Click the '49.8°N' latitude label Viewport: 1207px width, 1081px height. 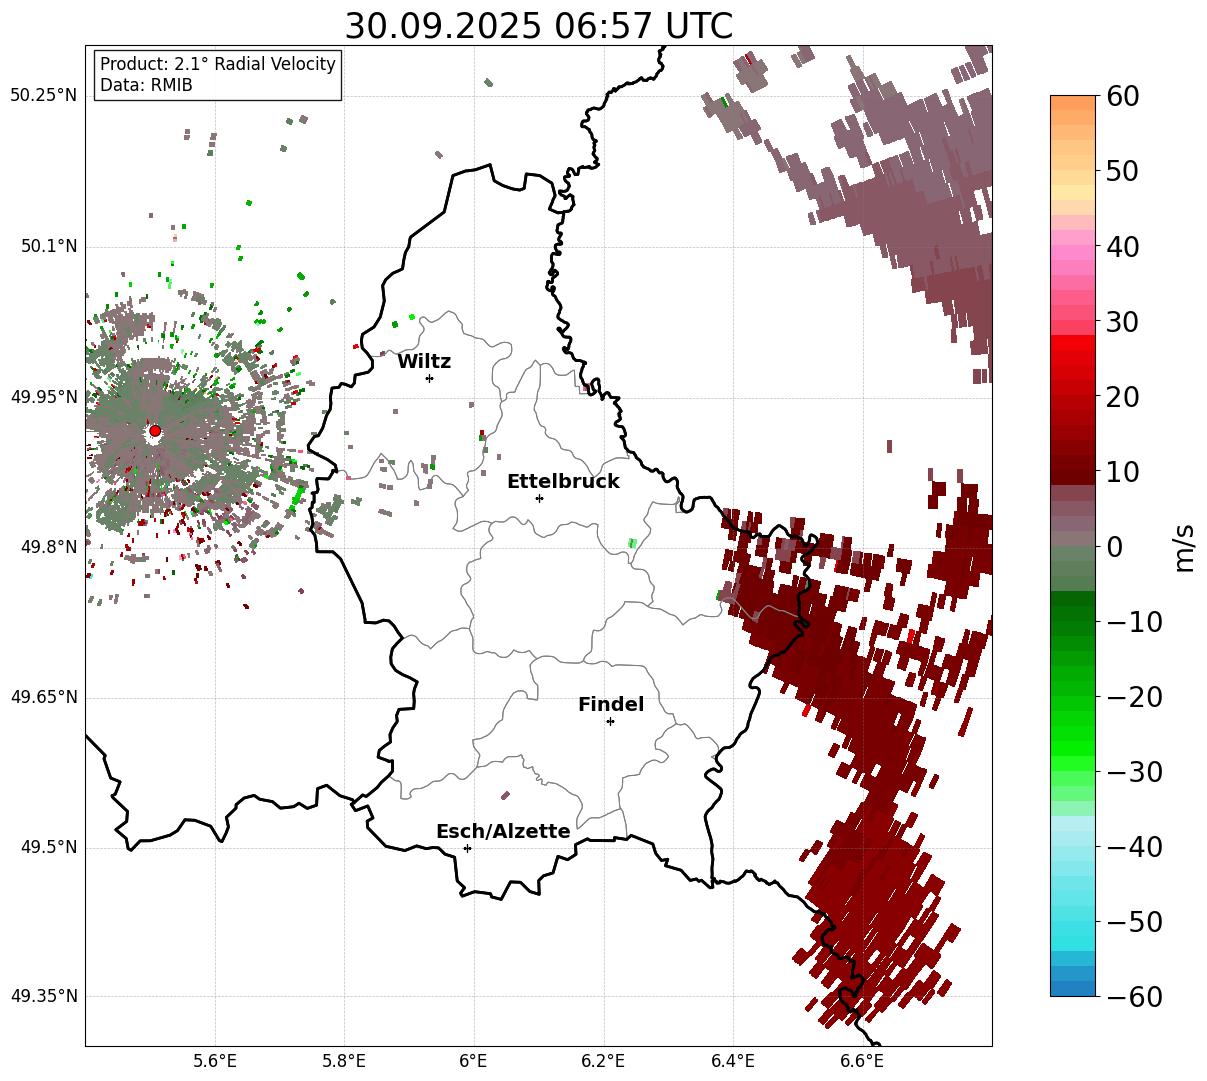[x=48, y=547]
